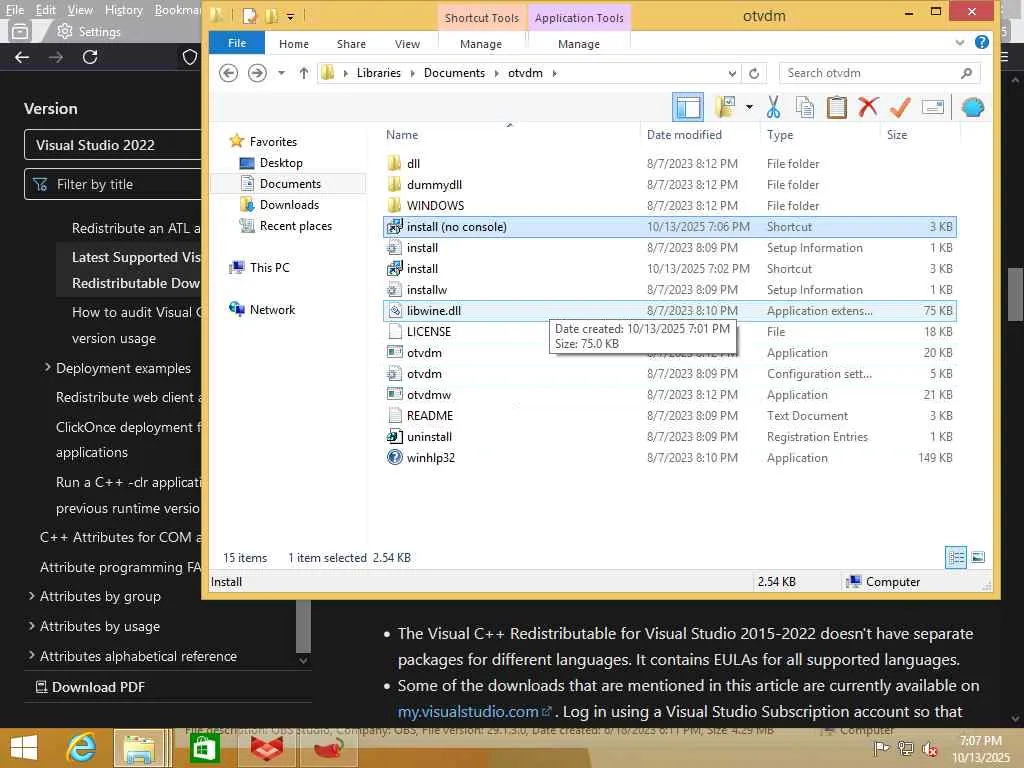Open the browser History menu

pos(123,10)
